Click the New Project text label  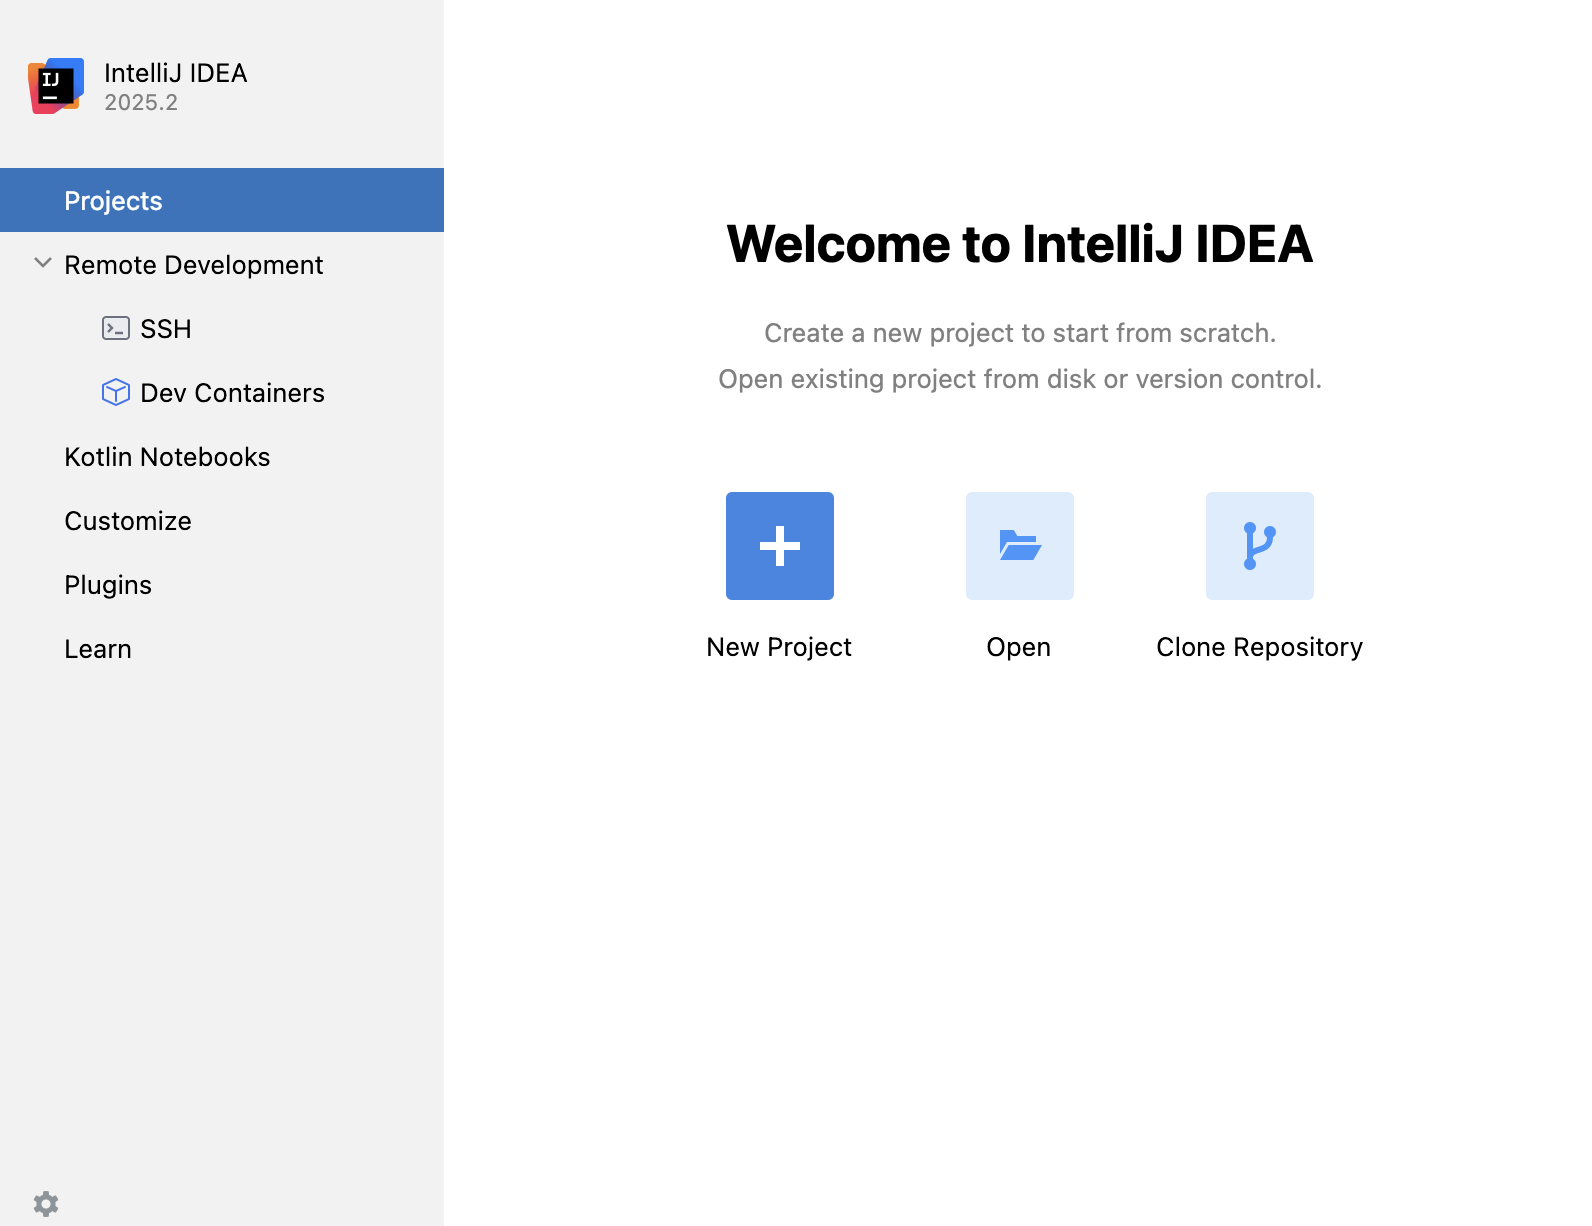point(779,647)
